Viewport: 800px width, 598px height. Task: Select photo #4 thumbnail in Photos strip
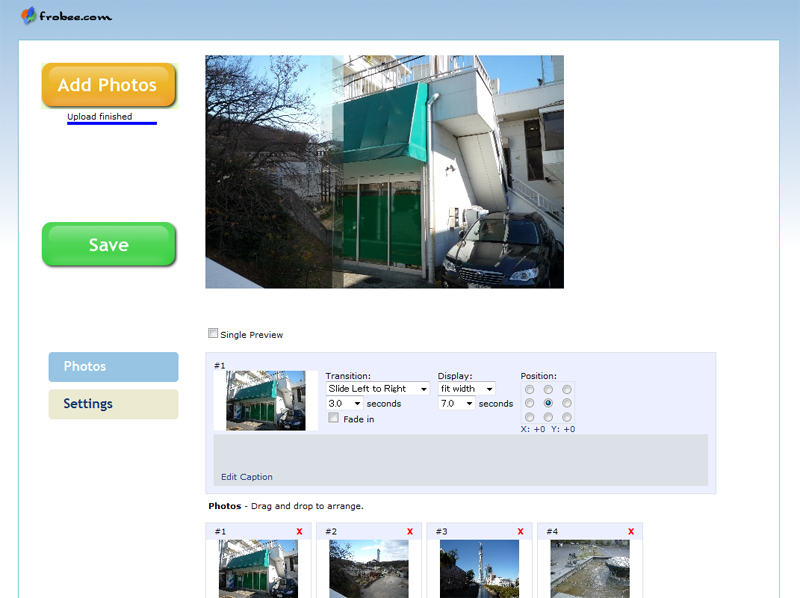coord(590,569)
